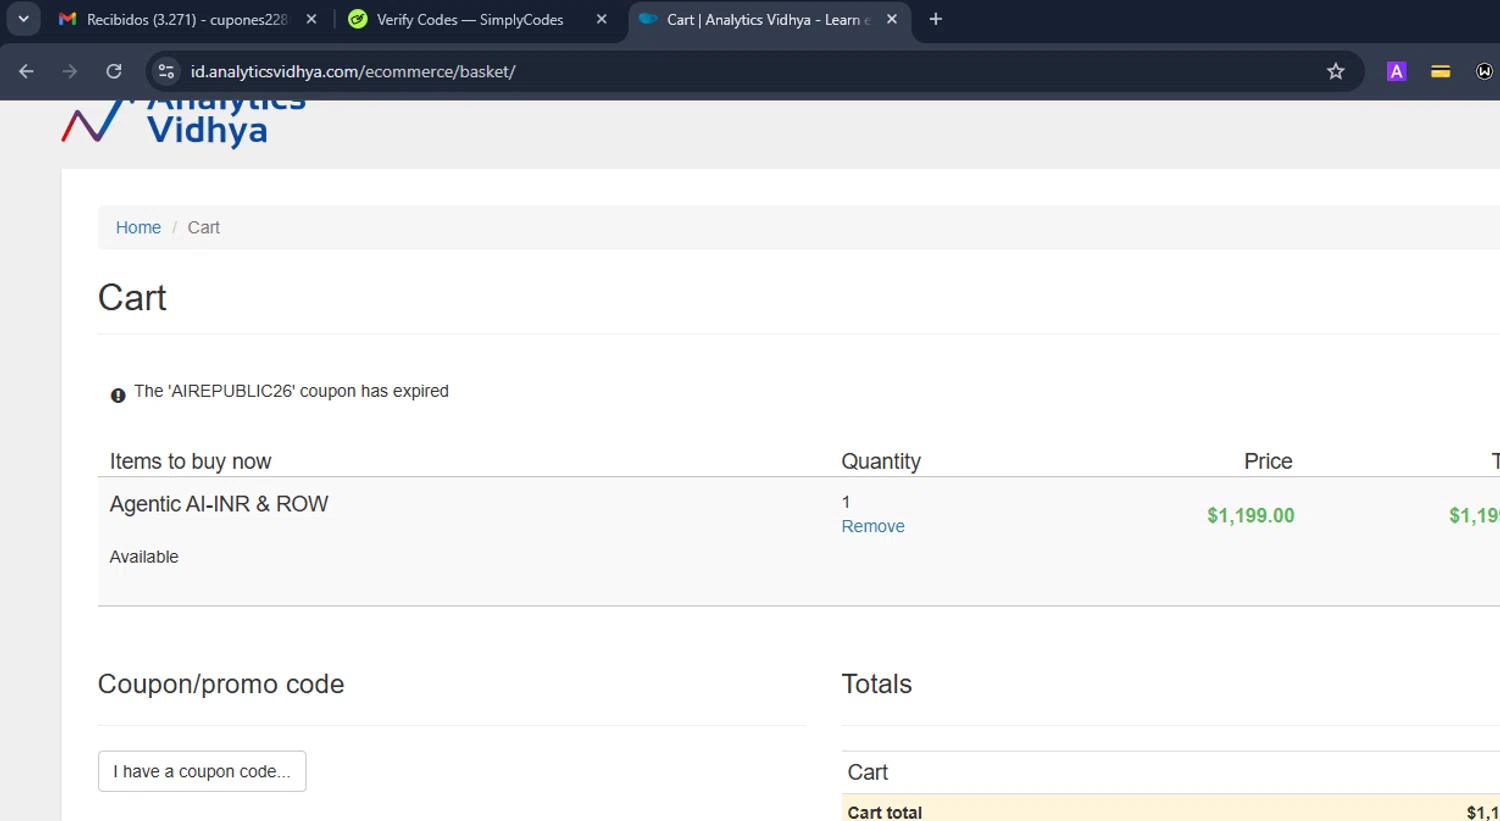Click the Items to buy now header
Viewport: 1500px width, 821px height.
point(190,461)
